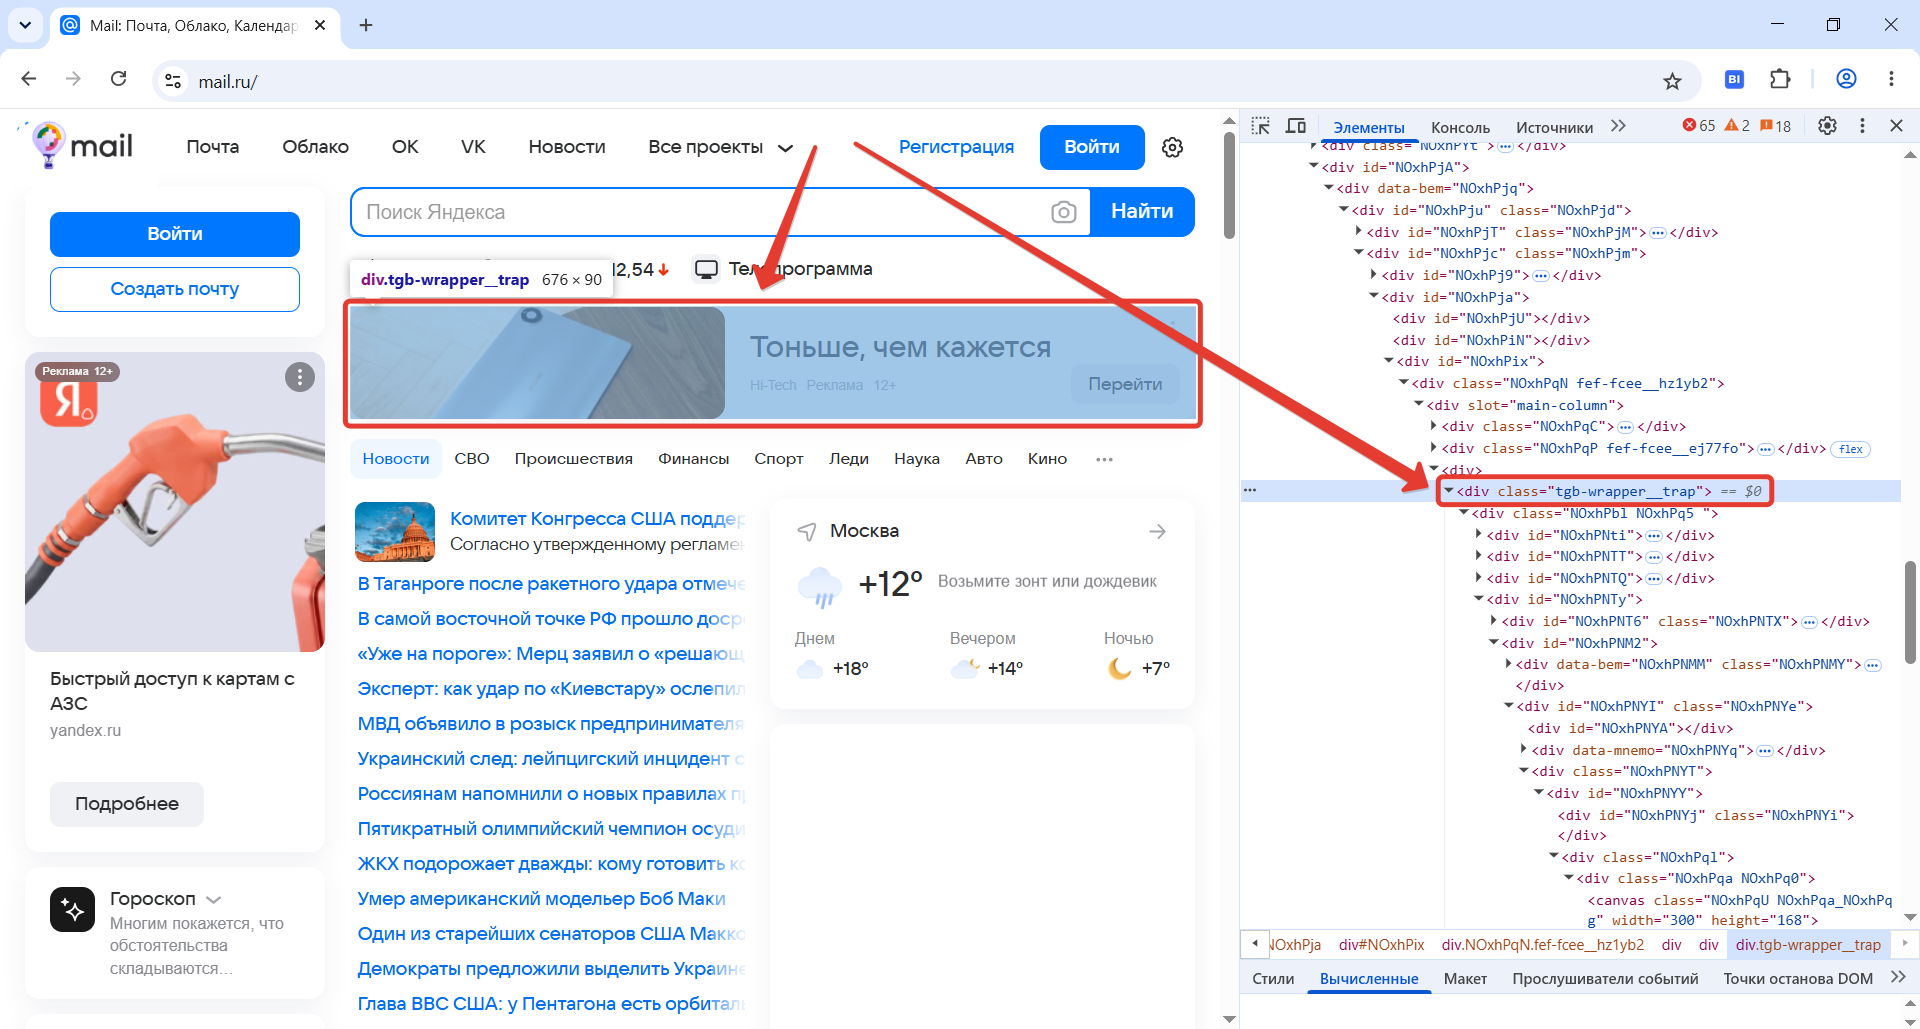Switch to the Консоль tab in DevTools
The height and width of the screenshot is (1029, 1920).
point(1460,127)
